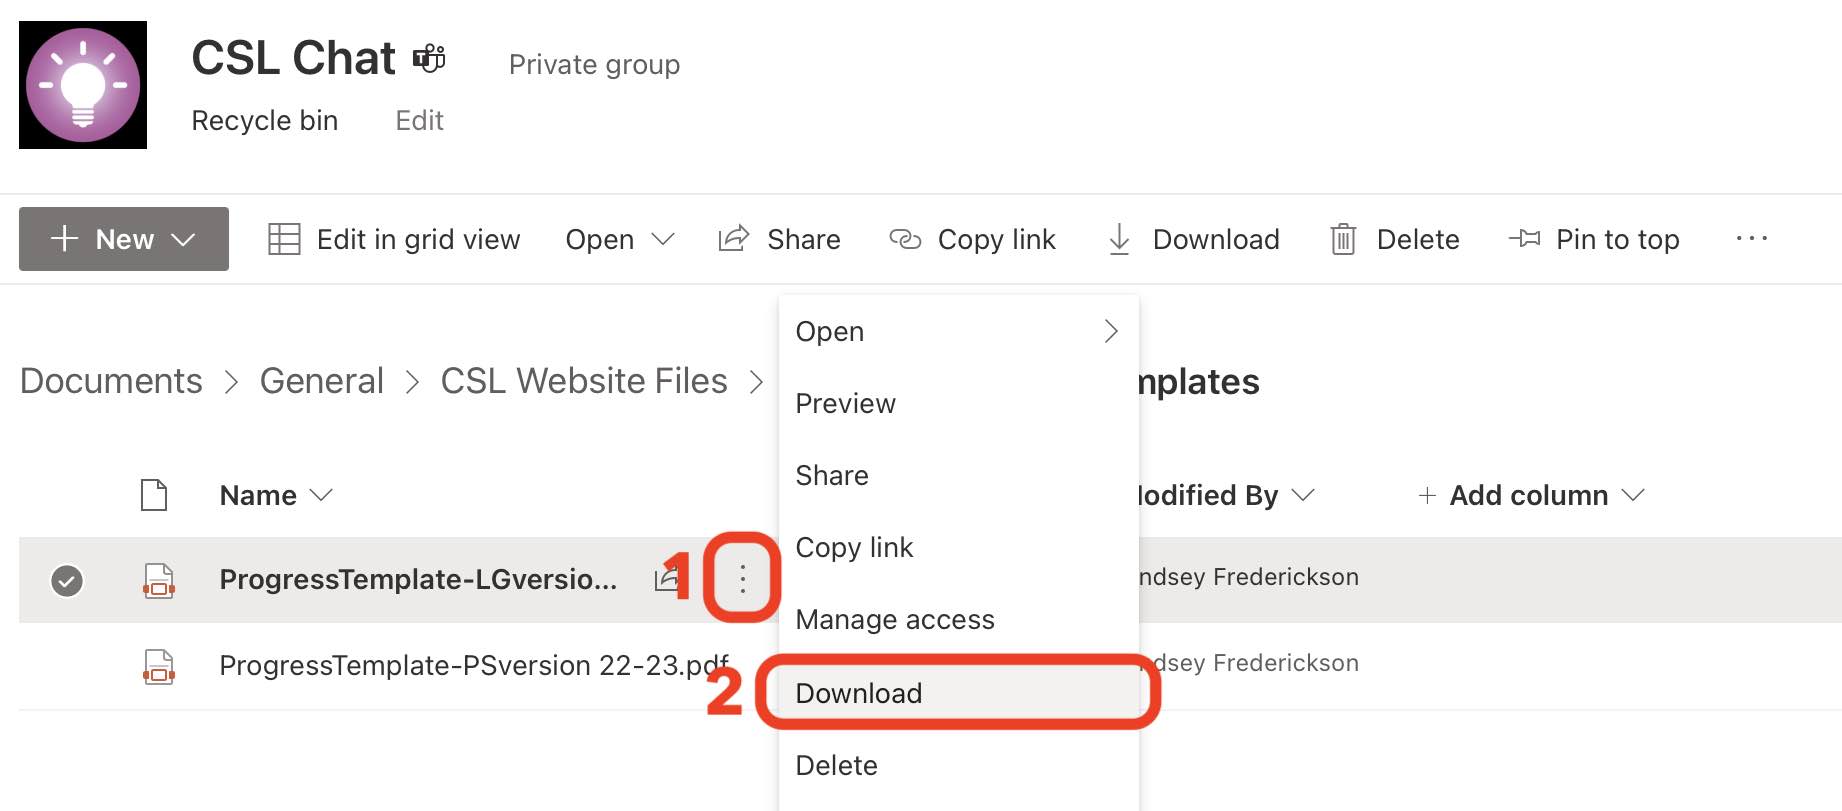
Task: Click the Delete trash can icon in toolbar
Action: tap(1343, 239)
